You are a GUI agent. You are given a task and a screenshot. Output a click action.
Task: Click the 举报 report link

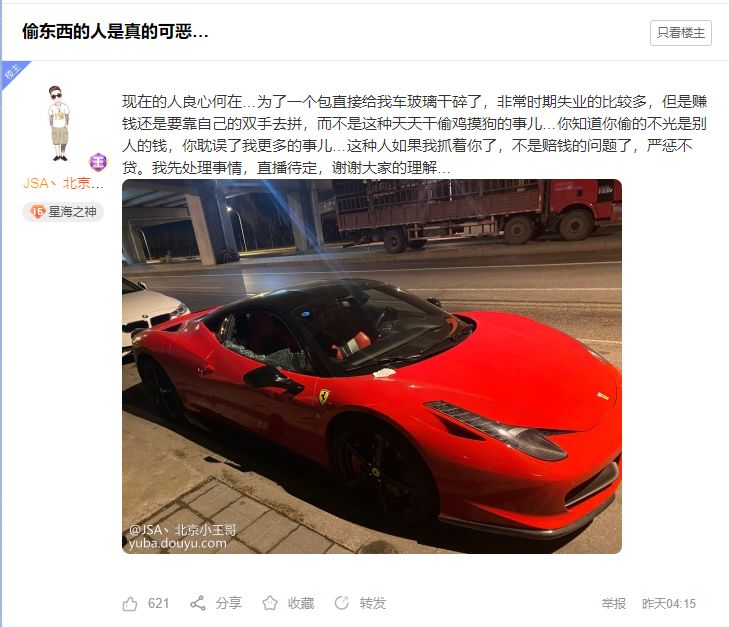pyautogui.click(x=614, y=603)
